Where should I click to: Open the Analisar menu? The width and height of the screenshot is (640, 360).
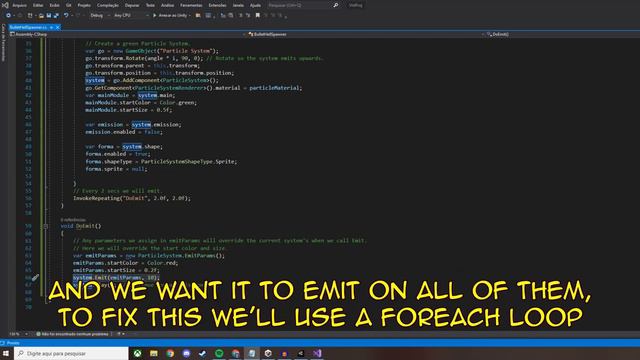pos(167,5)
